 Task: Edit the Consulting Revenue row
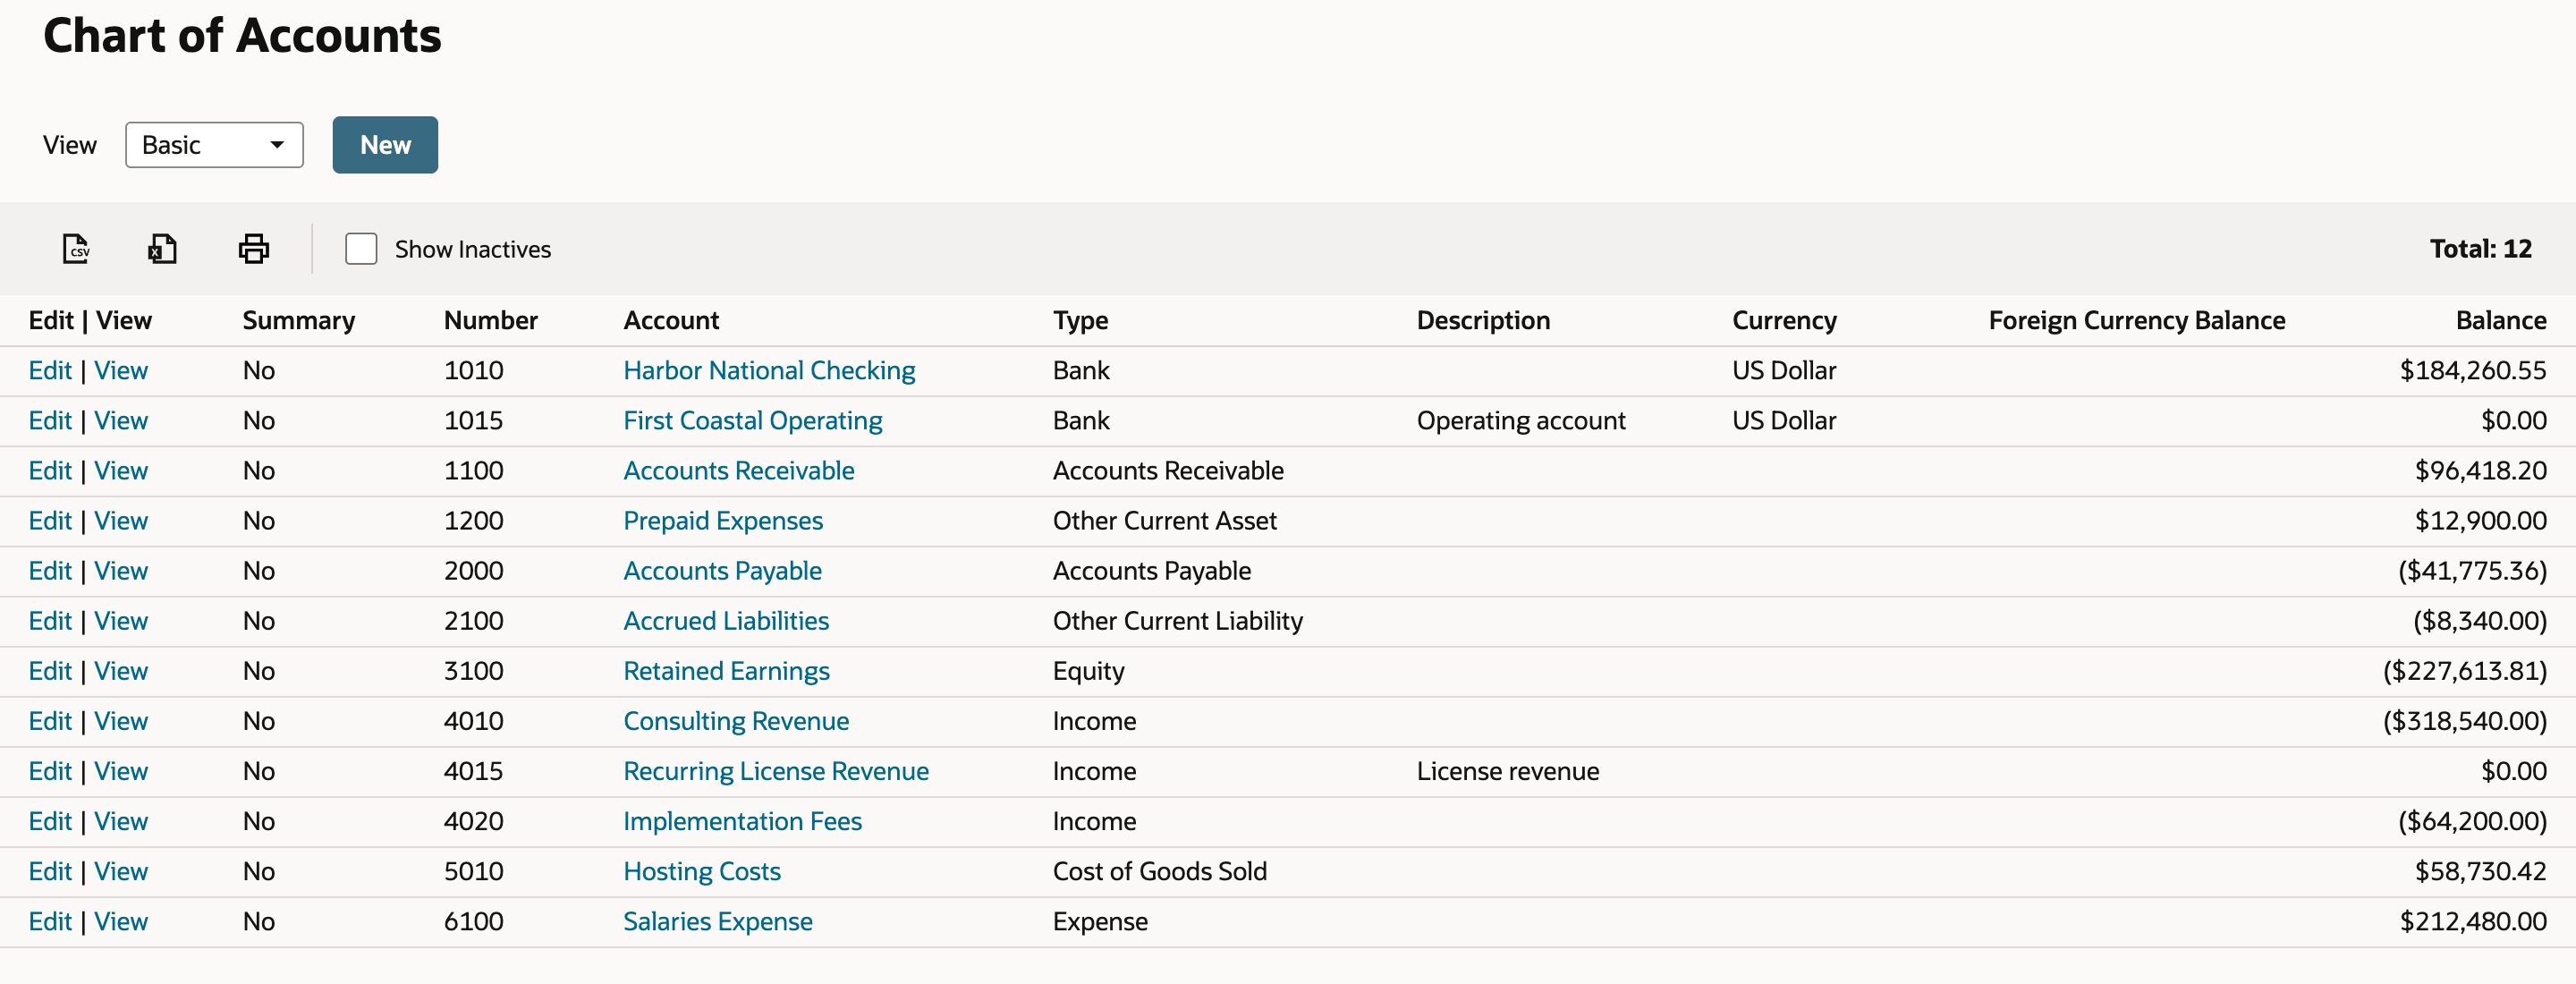tap(50, 721)
